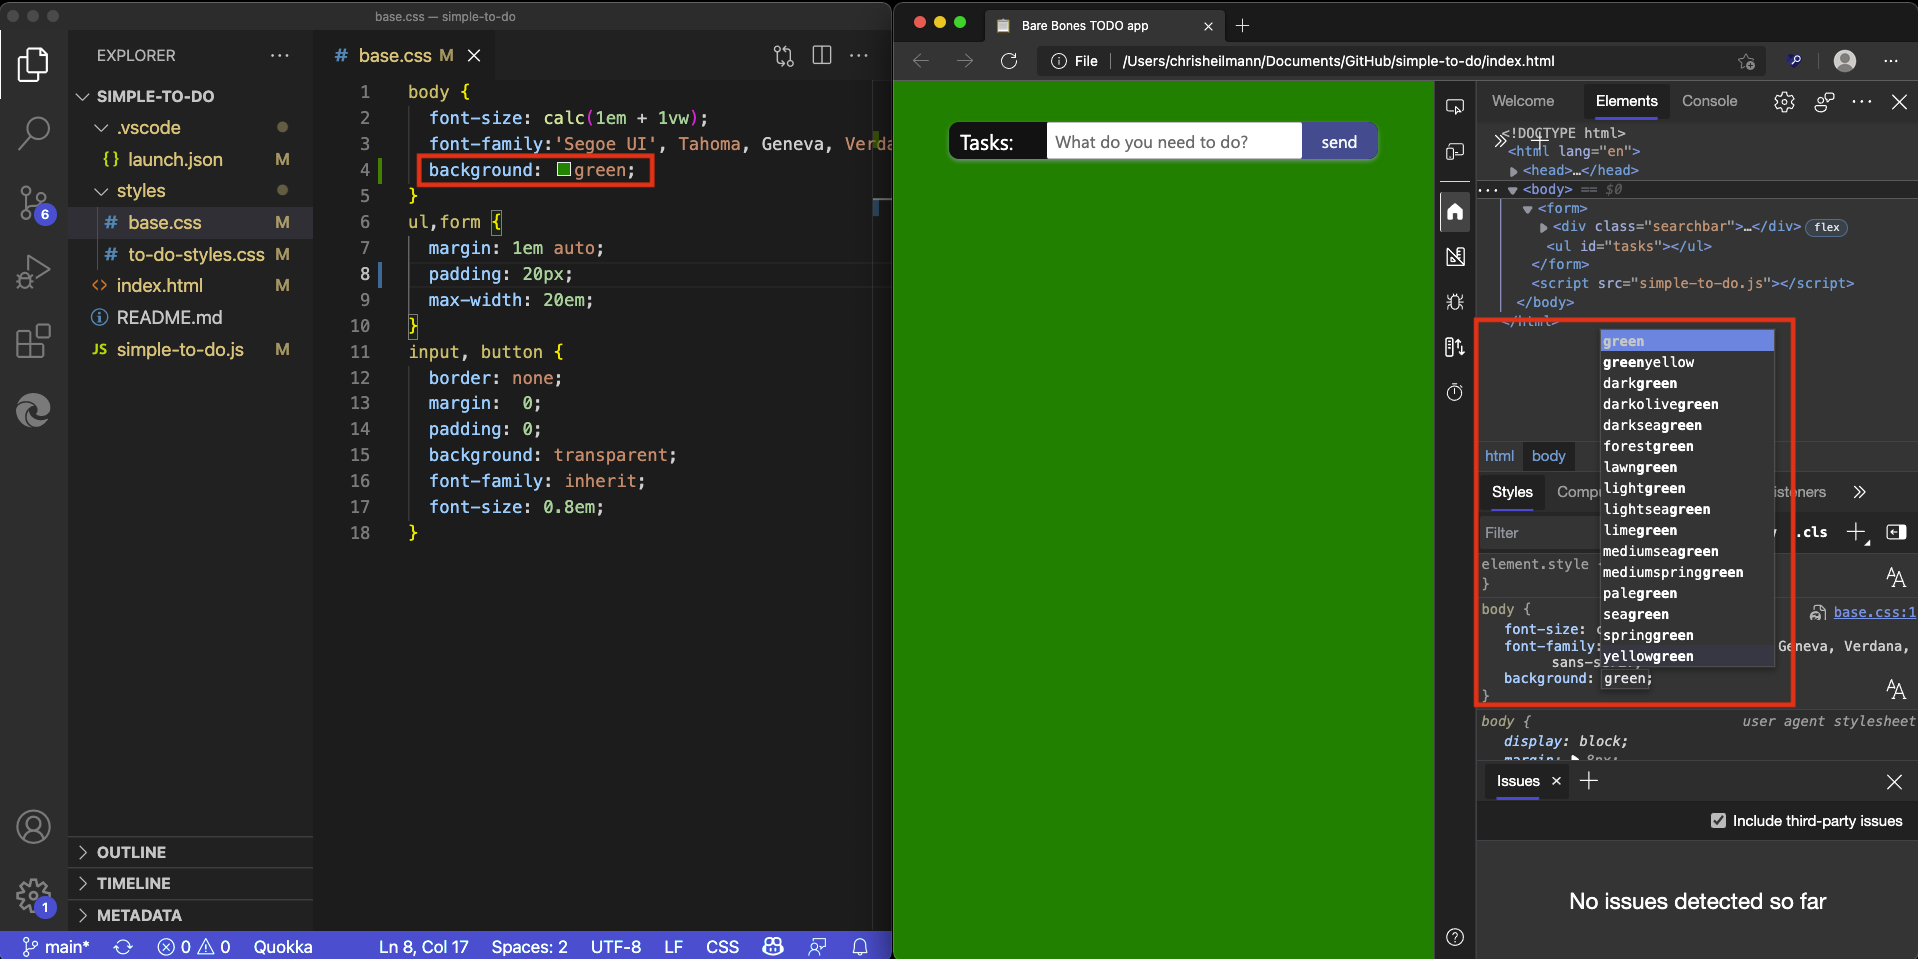Expand the searchbar div in DOM tree
This screenshot has width=1918, height=959.
tap(1544, 227)
